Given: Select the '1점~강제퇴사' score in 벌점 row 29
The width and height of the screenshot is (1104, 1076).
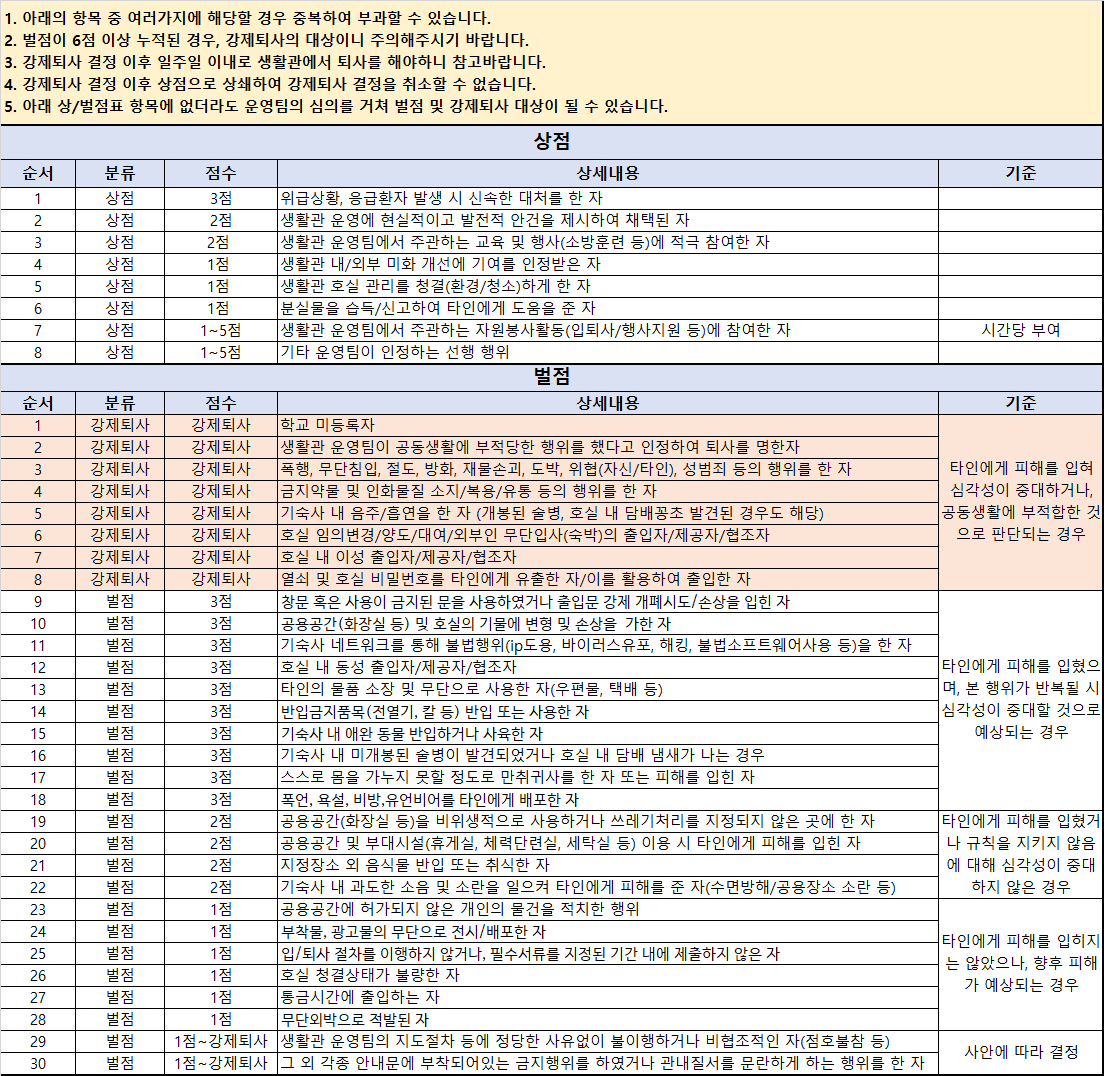Looking at the screenshot, I should click(x=220, y=1041).
